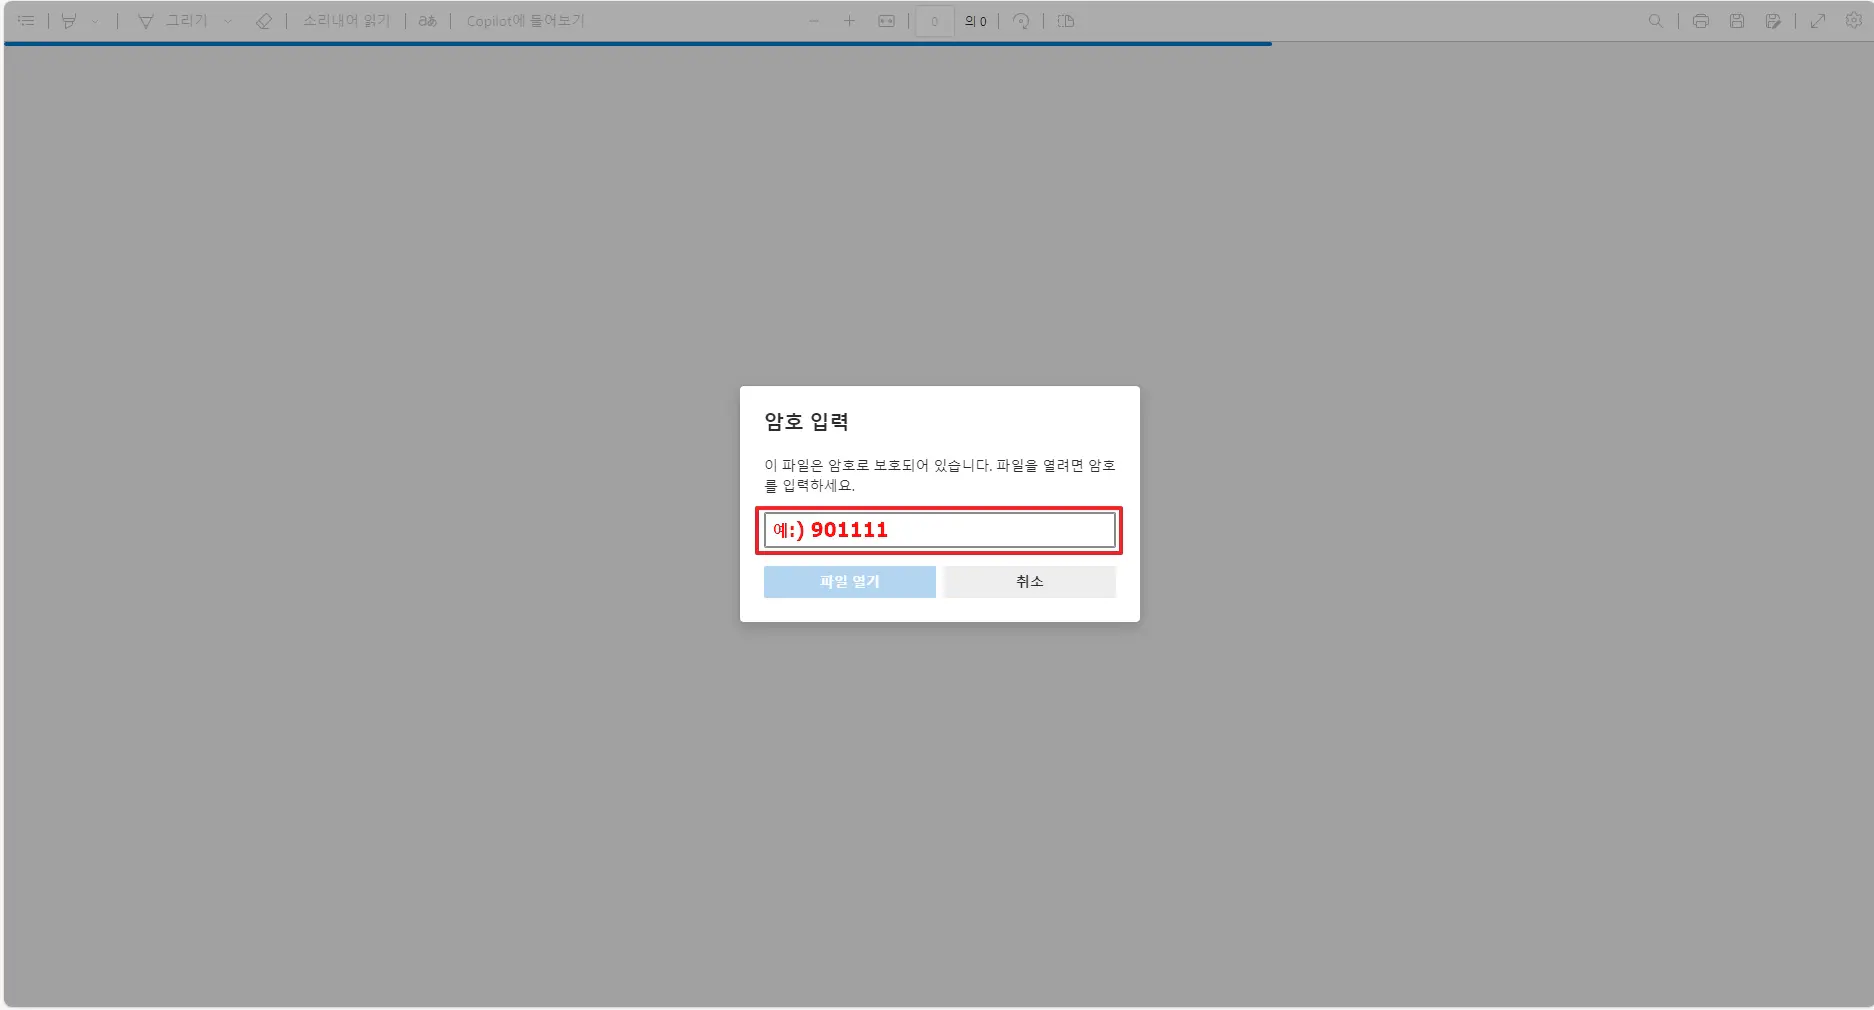Click the search magnifier icon
This screenshot has height=1010, width=1874.
click(x=1656, y=21)
